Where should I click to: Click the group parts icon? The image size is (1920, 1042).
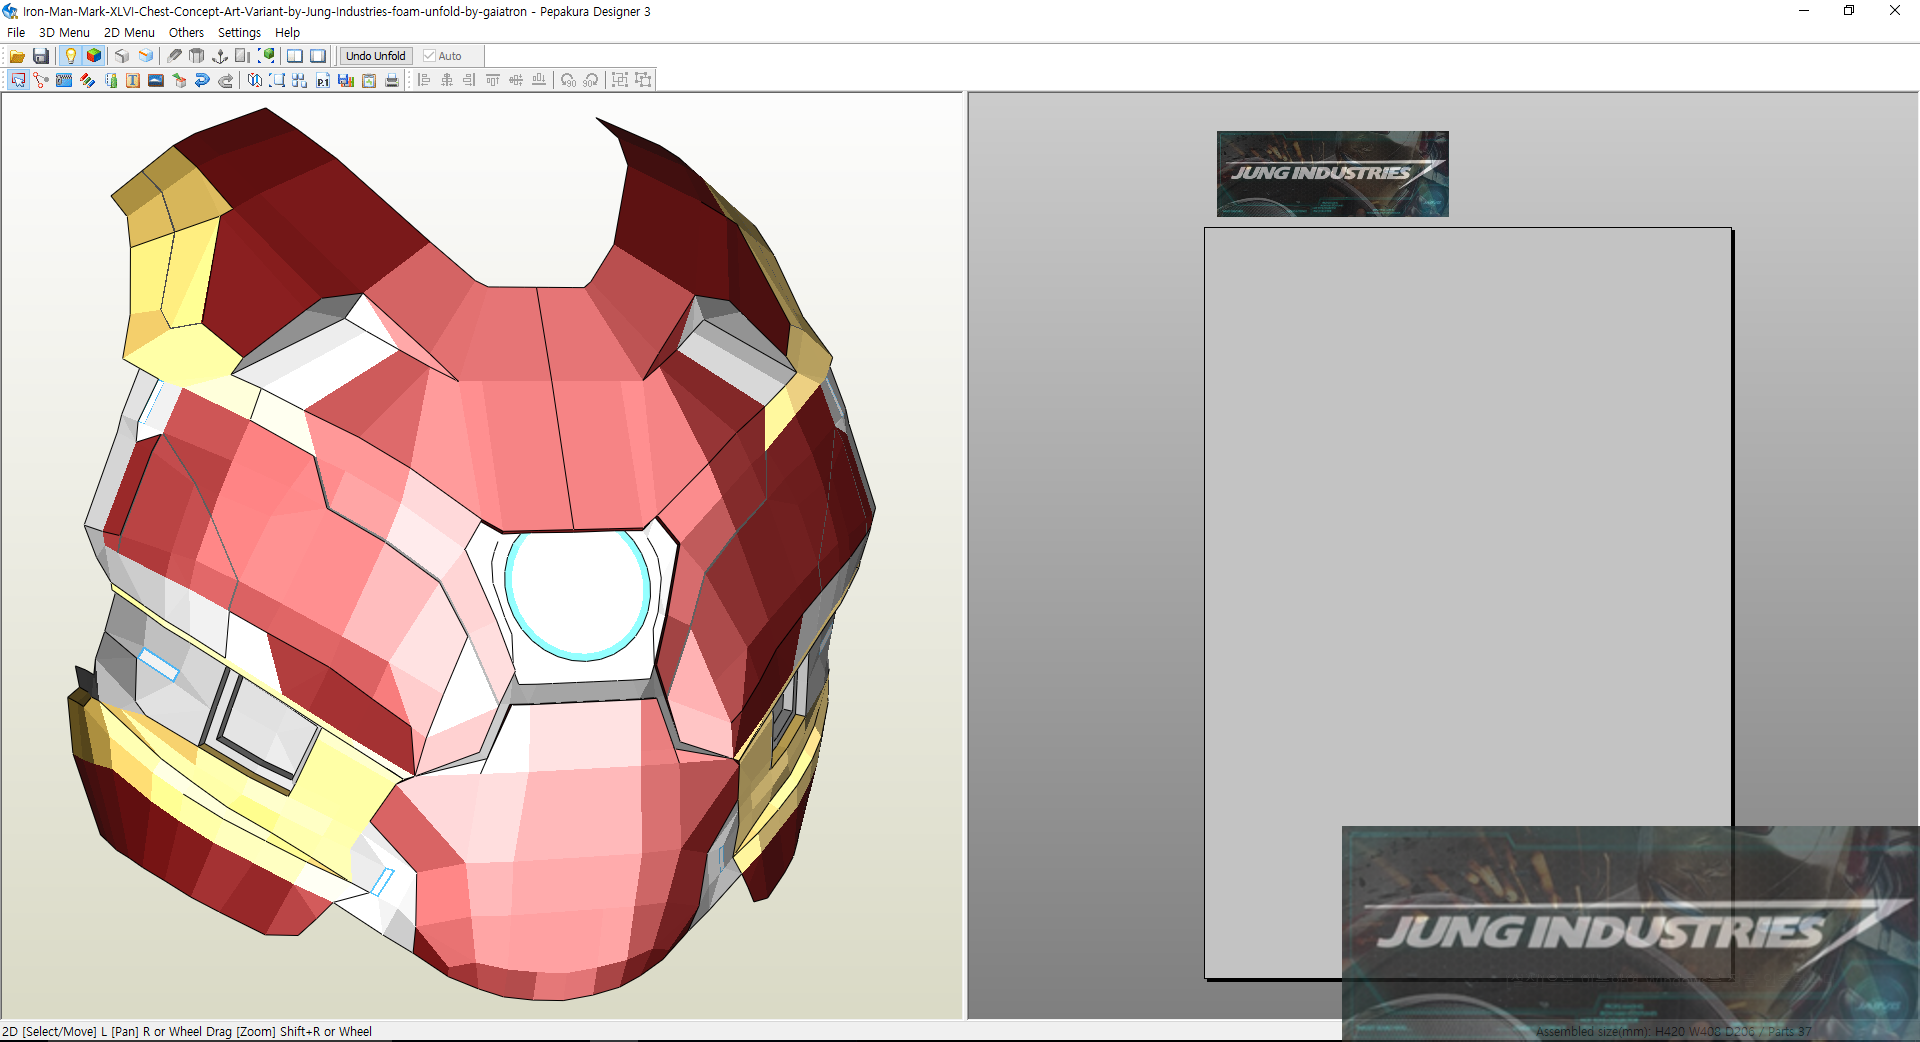tap(620, 80)
